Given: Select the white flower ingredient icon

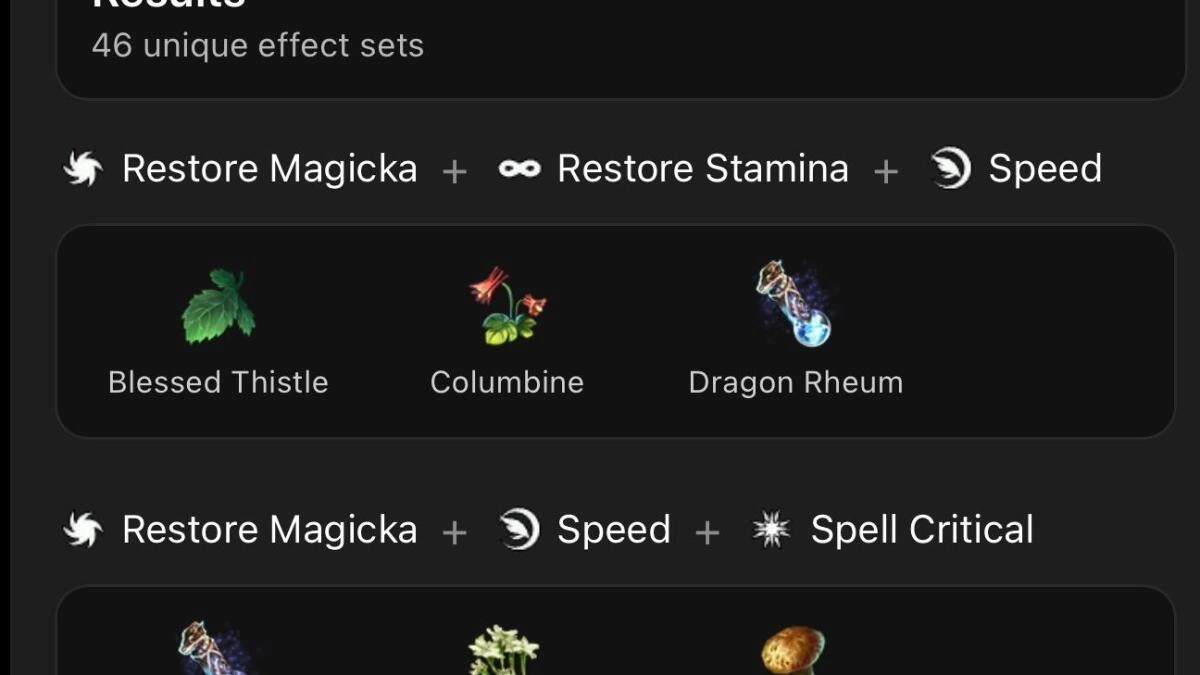Looking at the screenshot, I should (504, 650).
